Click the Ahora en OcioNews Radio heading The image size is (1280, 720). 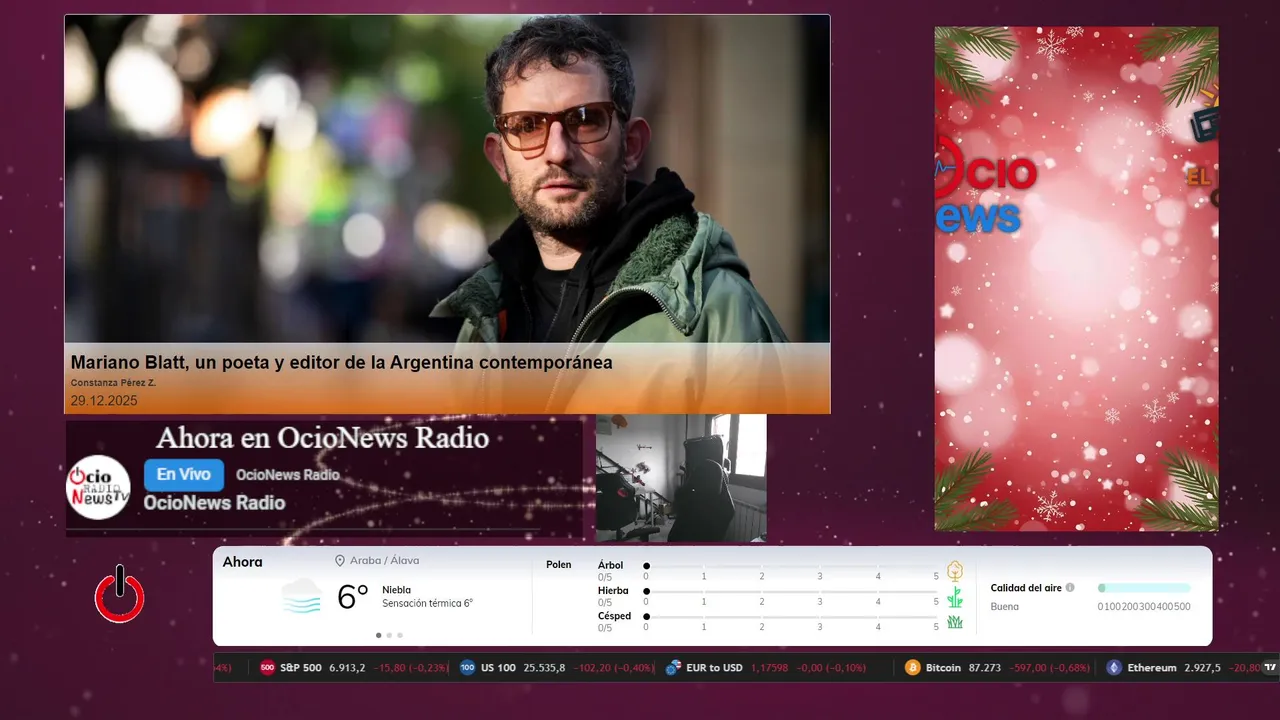click(323, 438)
